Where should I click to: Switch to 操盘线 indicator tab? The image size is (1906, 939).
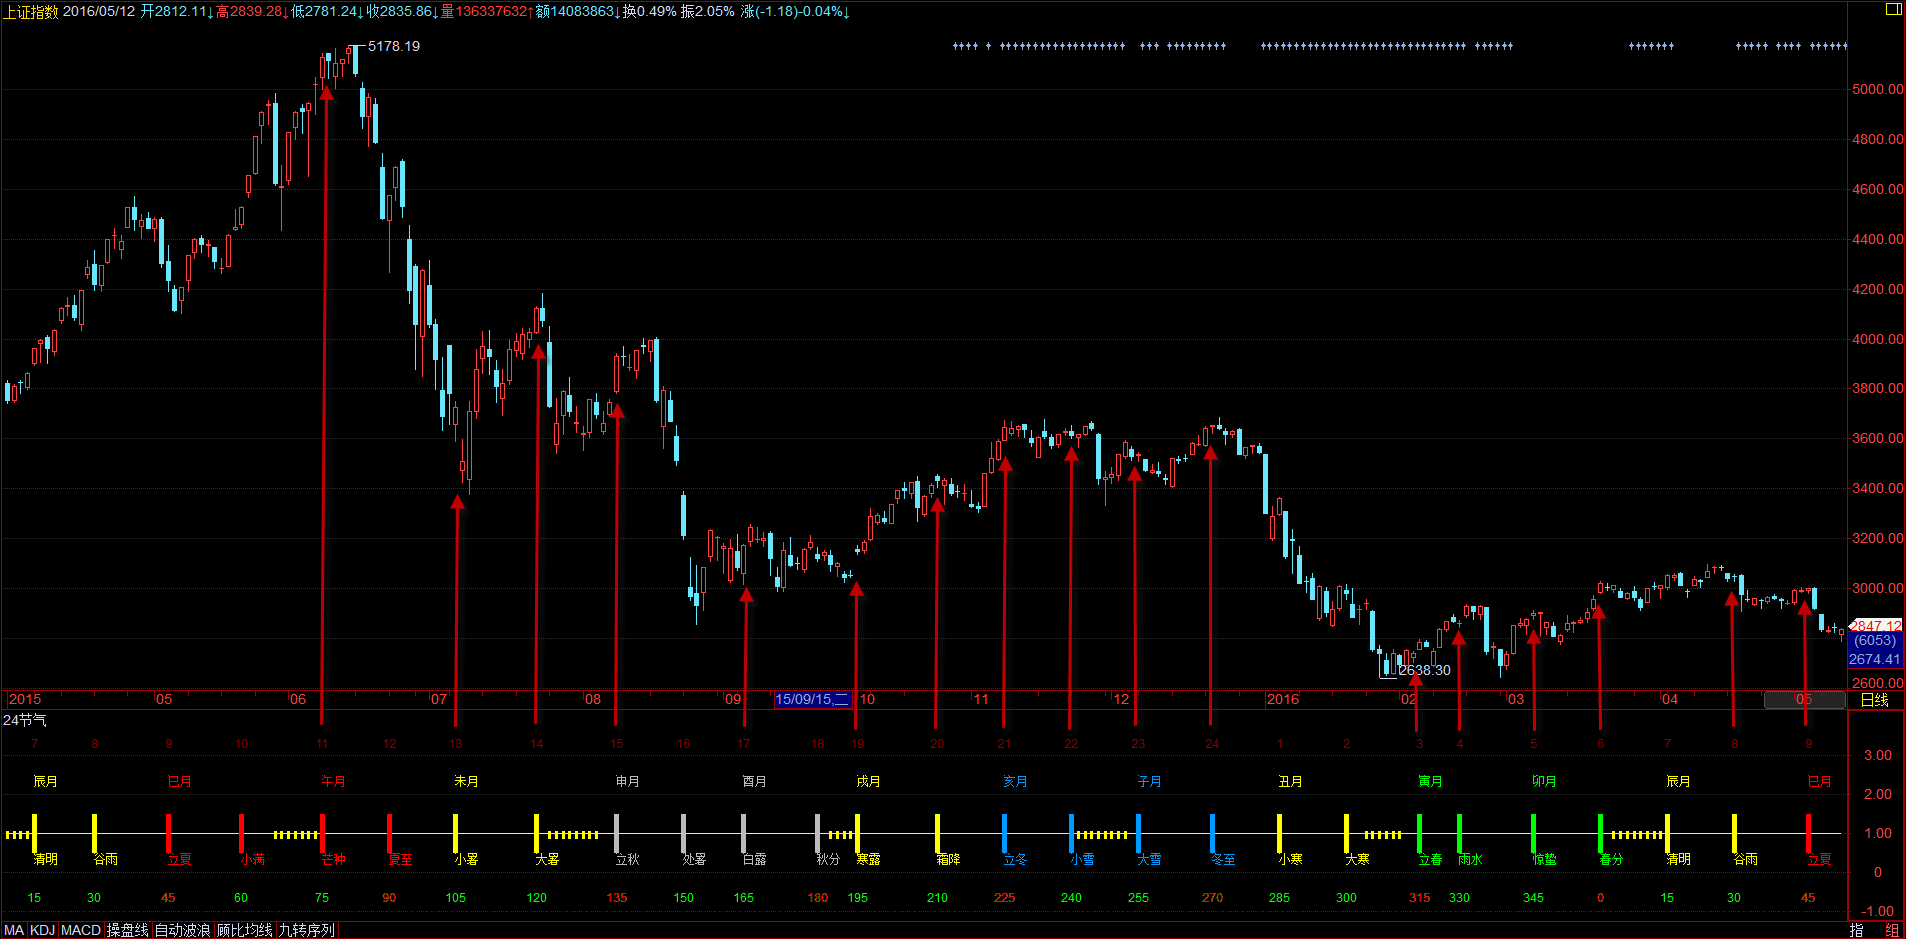click(127, 930)
